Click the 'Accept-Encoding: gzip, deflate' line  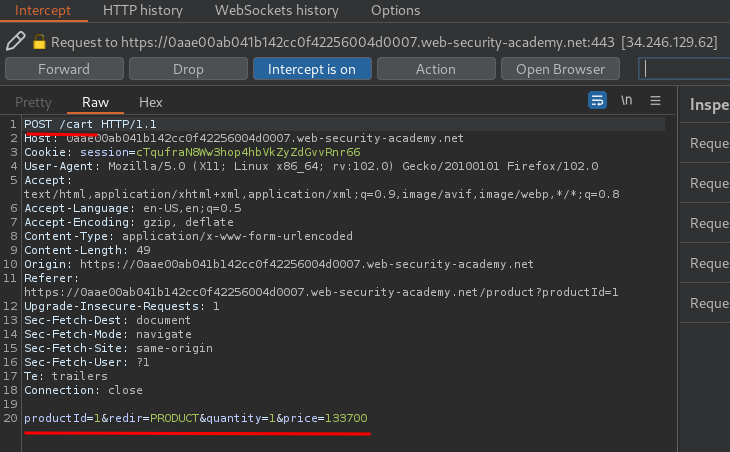(x=129, y=222)
